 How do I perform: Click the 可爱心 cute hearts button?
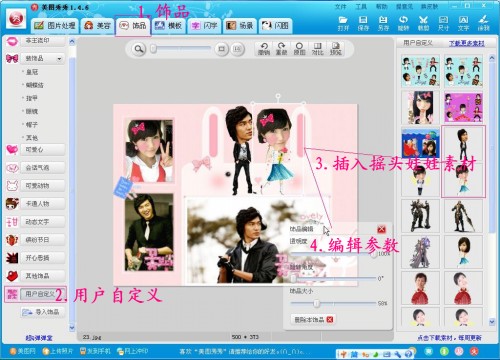(42, 150)
